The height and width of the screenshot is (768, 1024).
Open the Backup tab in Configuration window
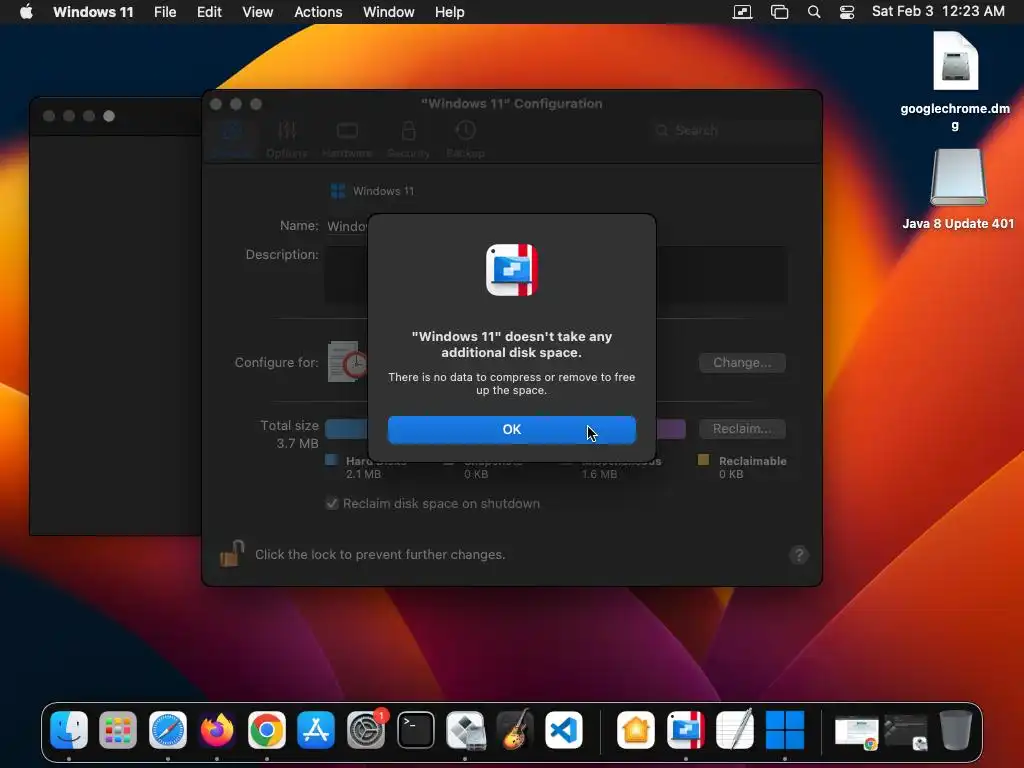465,139
